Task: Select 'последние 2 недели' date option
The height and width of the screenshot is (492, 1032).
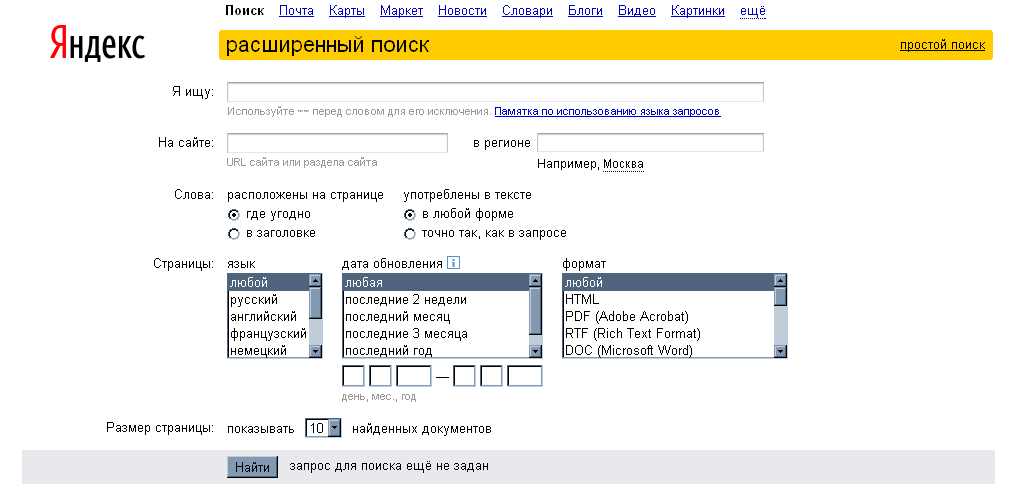Action: [436, 300]
